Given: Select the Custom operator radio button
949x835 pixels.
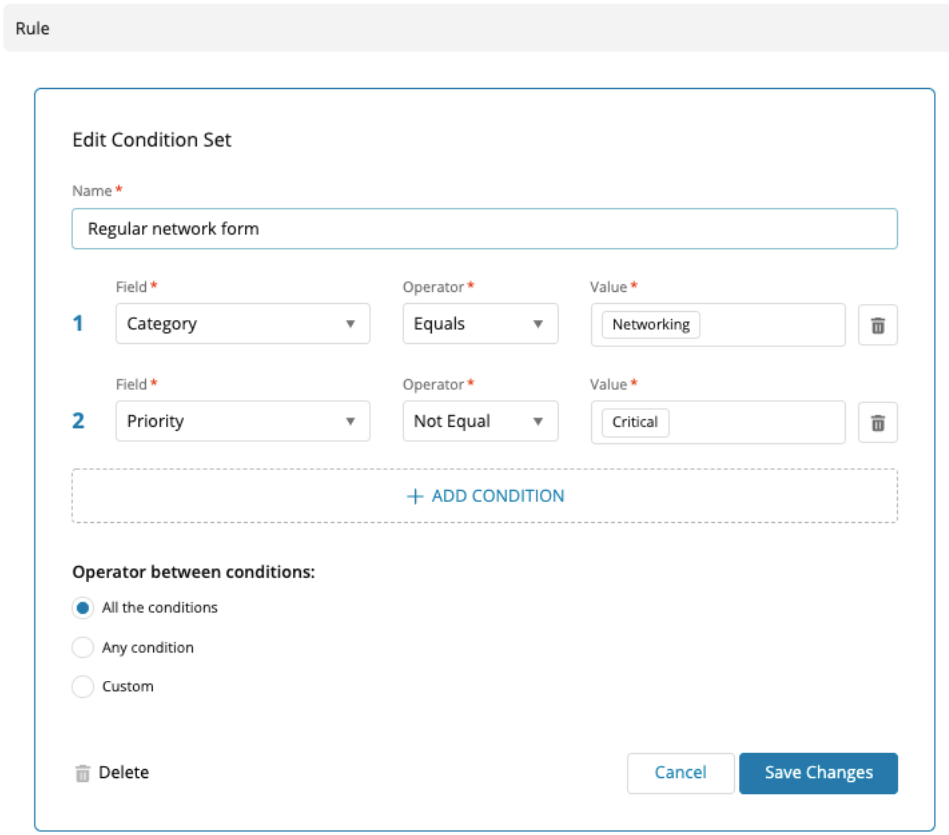Looking at the screenshot, I should 83,687.
